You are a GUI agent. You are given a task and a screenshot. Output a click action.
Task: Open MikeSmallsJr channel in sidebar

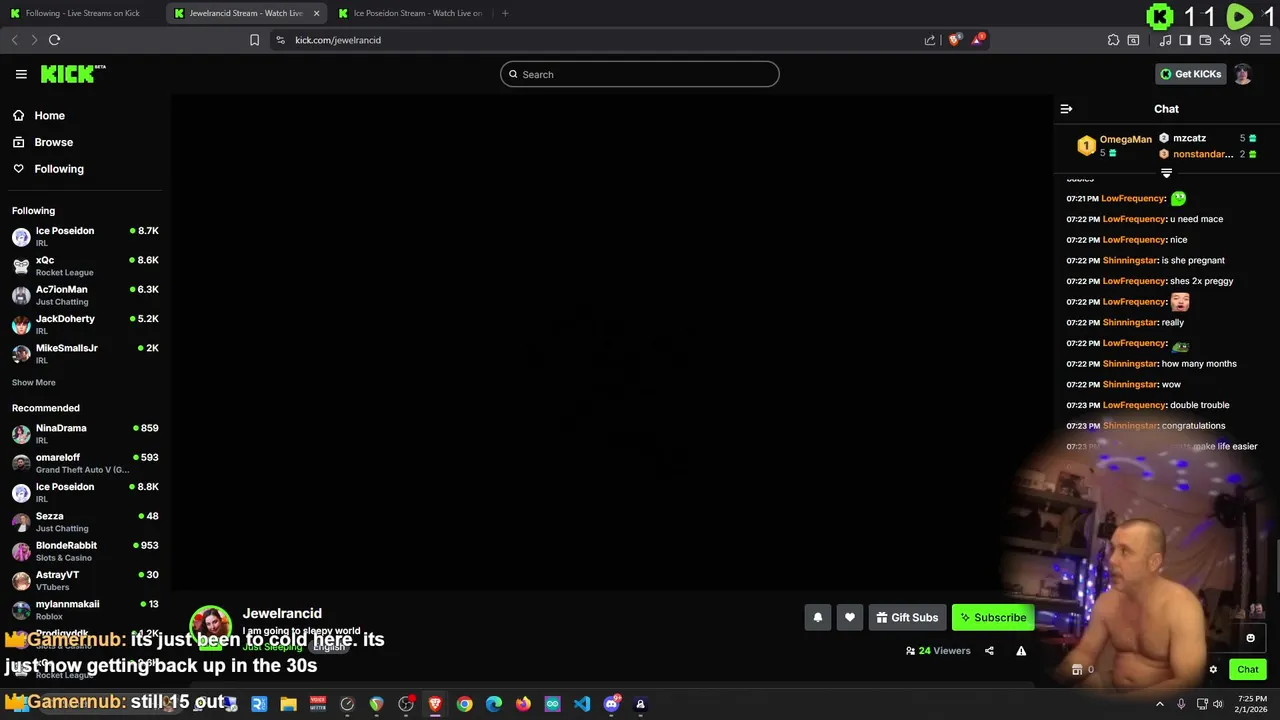85,353
